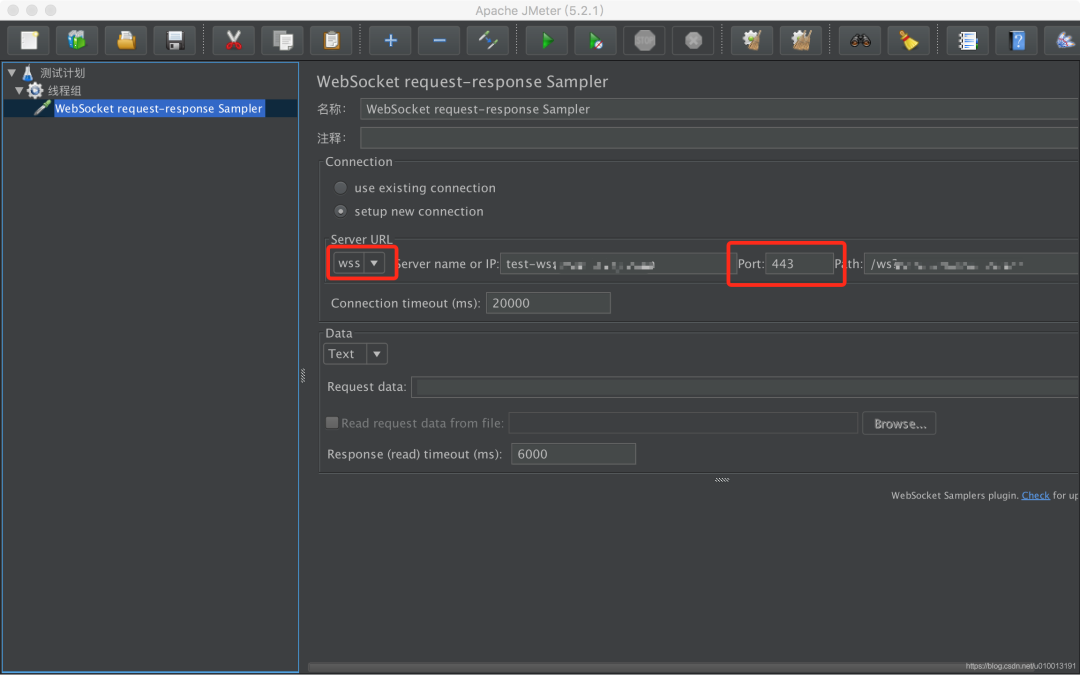
Task: Click the minus Collapse All icon
Action: [x=439, y=41]
